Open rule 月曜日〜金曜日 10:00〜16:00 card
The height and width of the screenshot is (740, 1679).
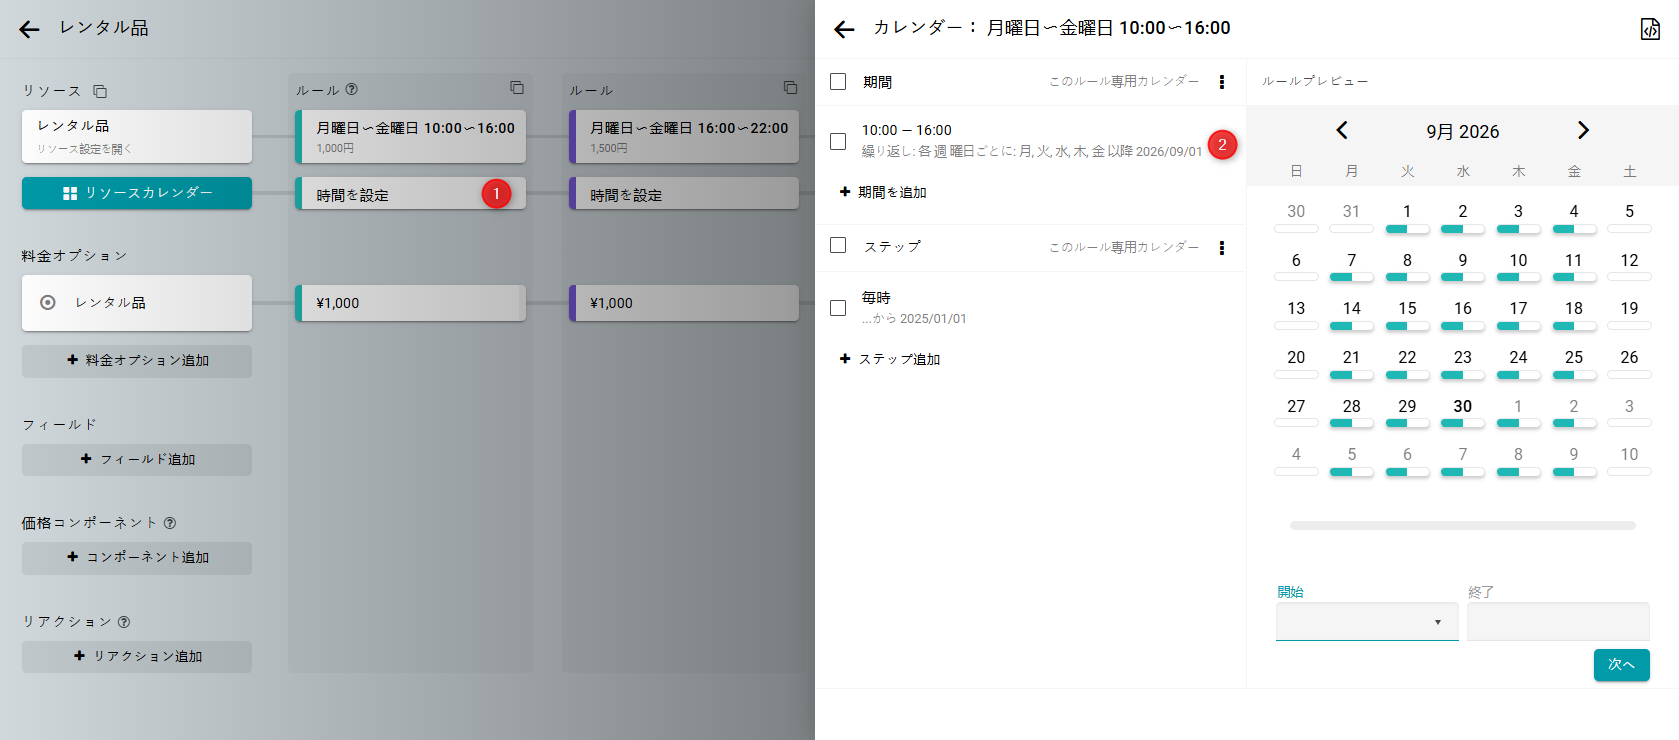pos(411,136)
